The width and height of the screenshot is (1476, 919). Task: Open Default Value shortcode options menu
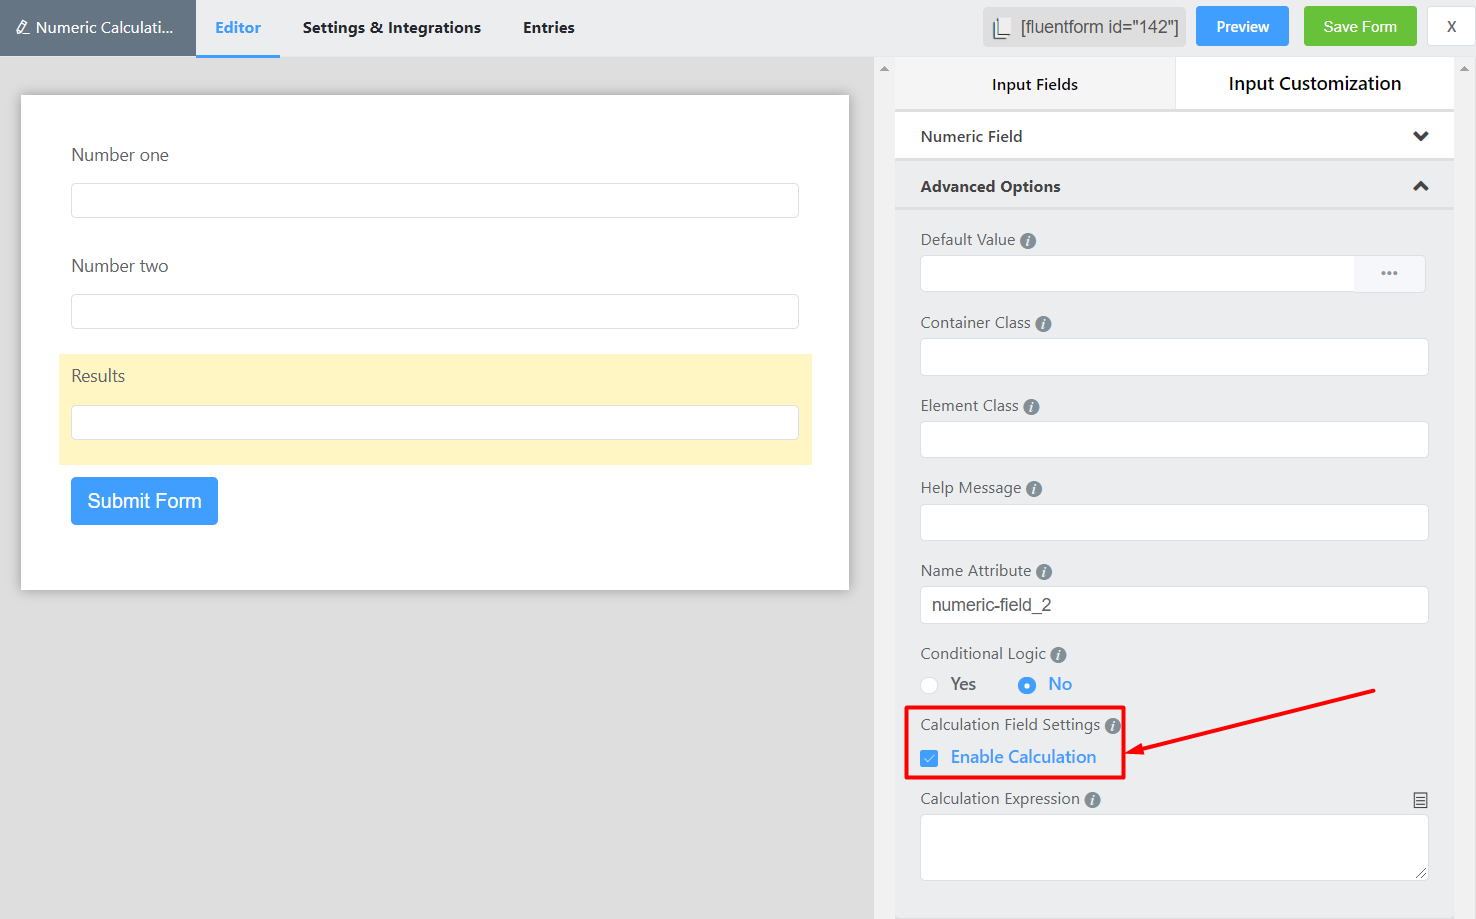[1389, 274]
